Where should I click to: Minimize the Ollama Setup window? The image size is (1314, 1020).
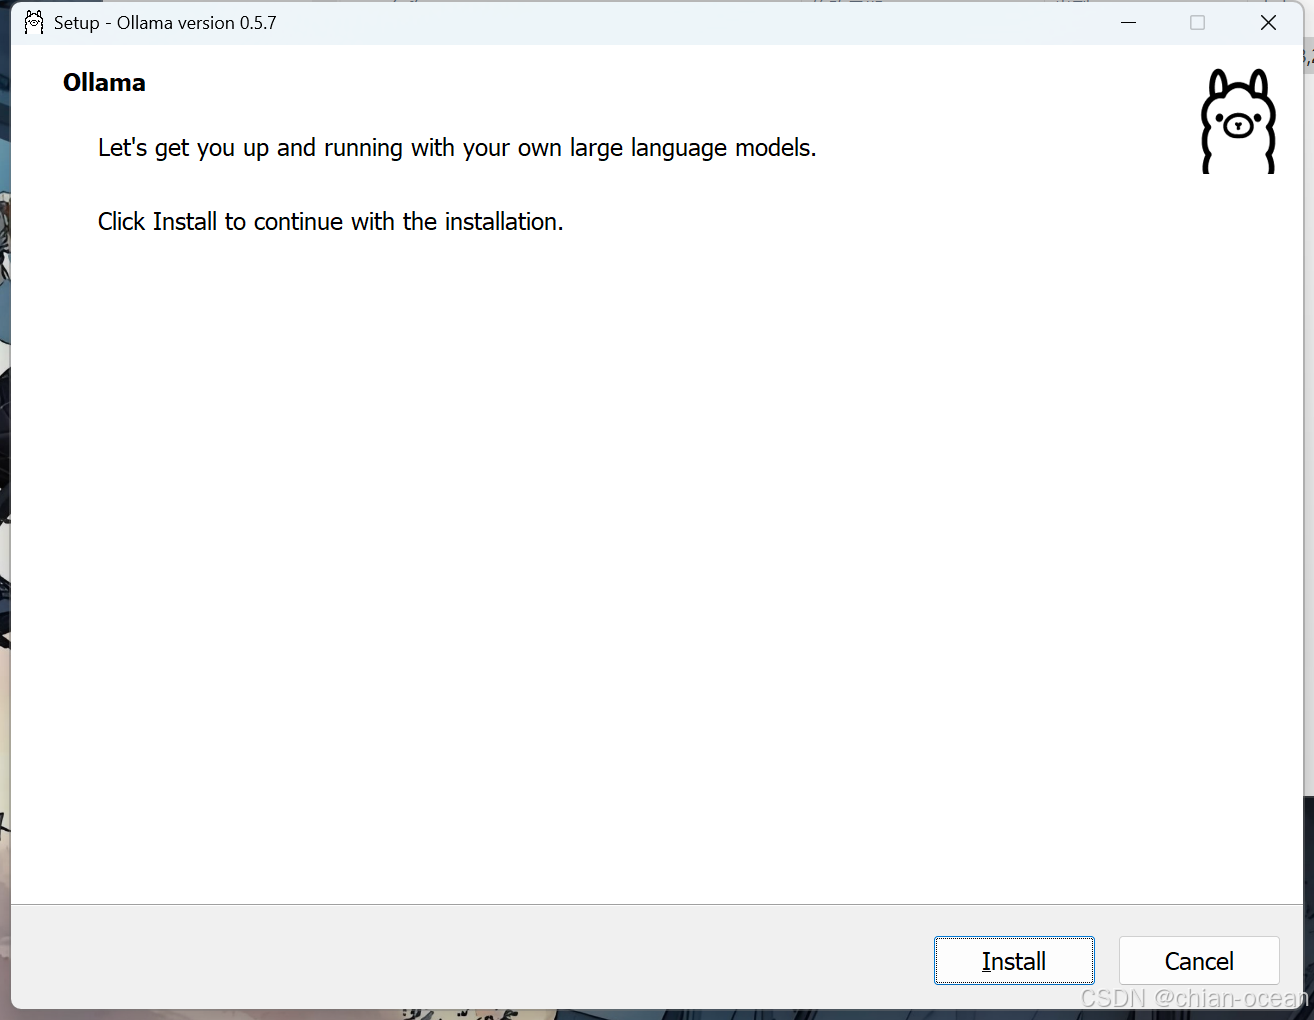point(1129,22)
